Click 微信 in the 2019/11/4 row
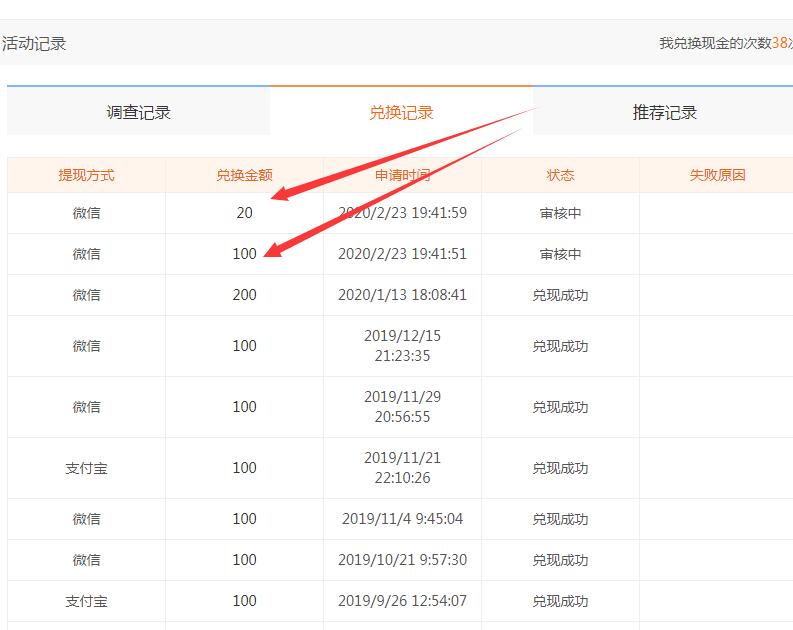793x630 pixels. tap(86, 519)
